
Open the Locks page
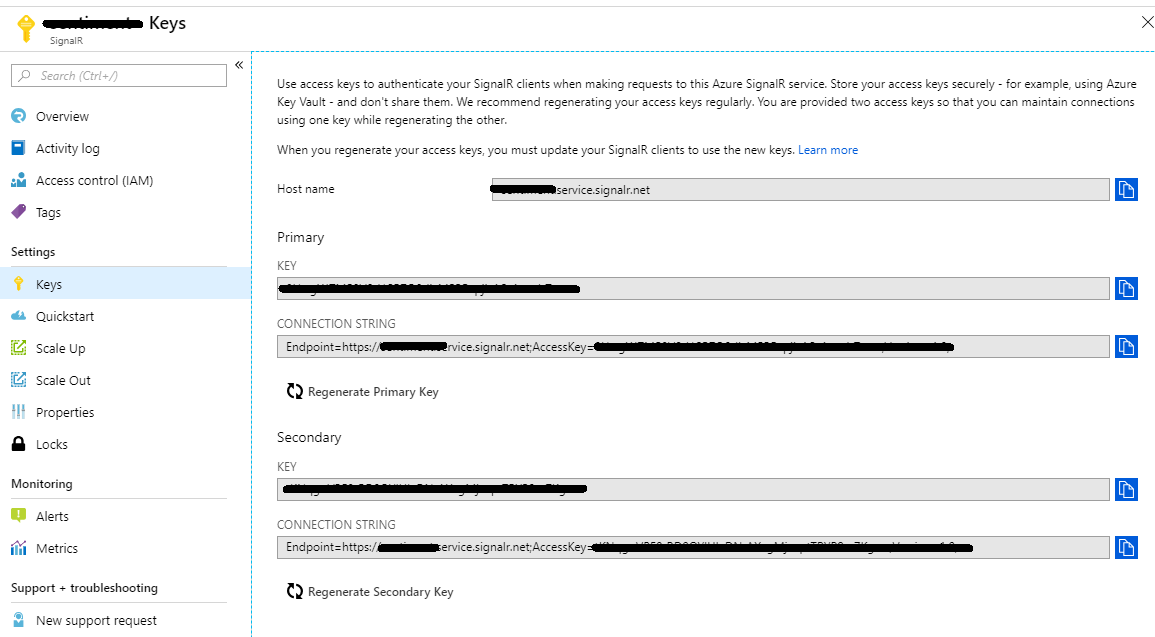(x=52, y=445)
